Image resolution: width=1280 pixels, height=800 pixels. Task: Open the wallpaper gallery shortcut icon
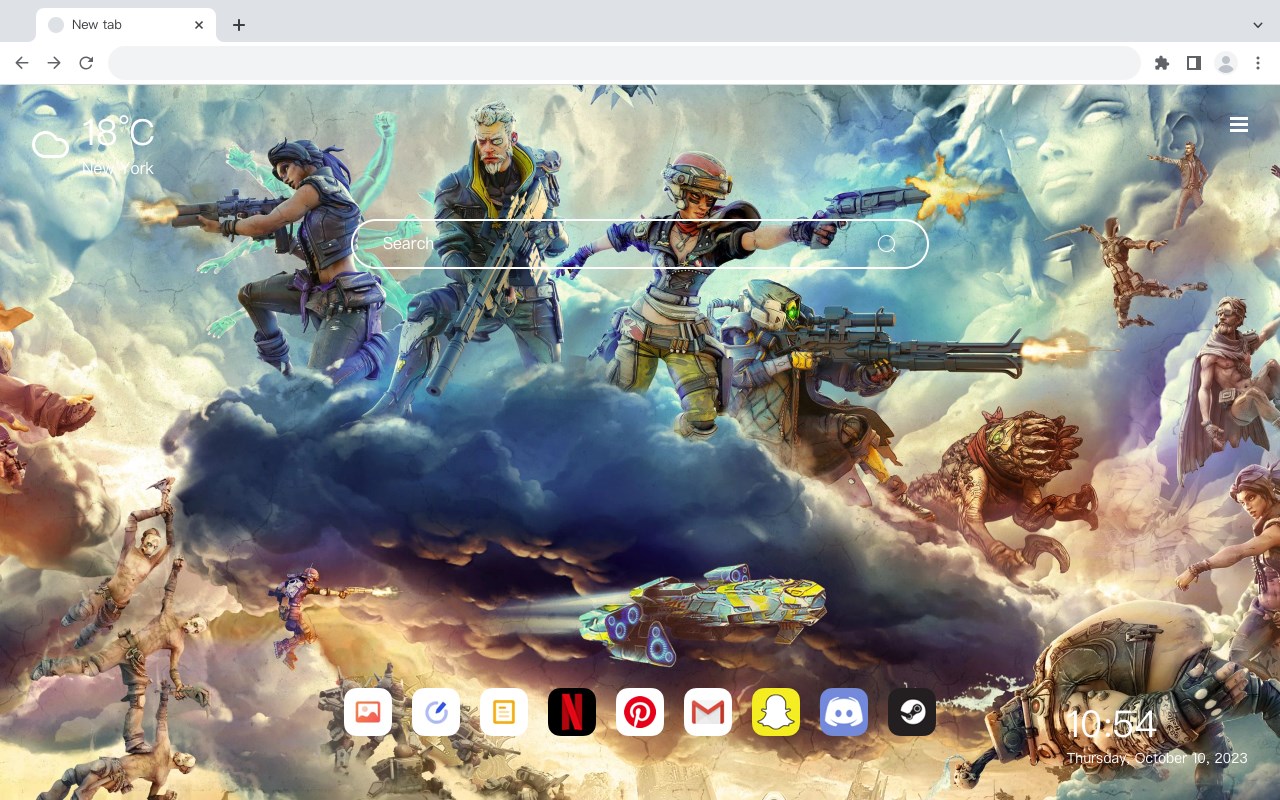click(x=368, y=712)
